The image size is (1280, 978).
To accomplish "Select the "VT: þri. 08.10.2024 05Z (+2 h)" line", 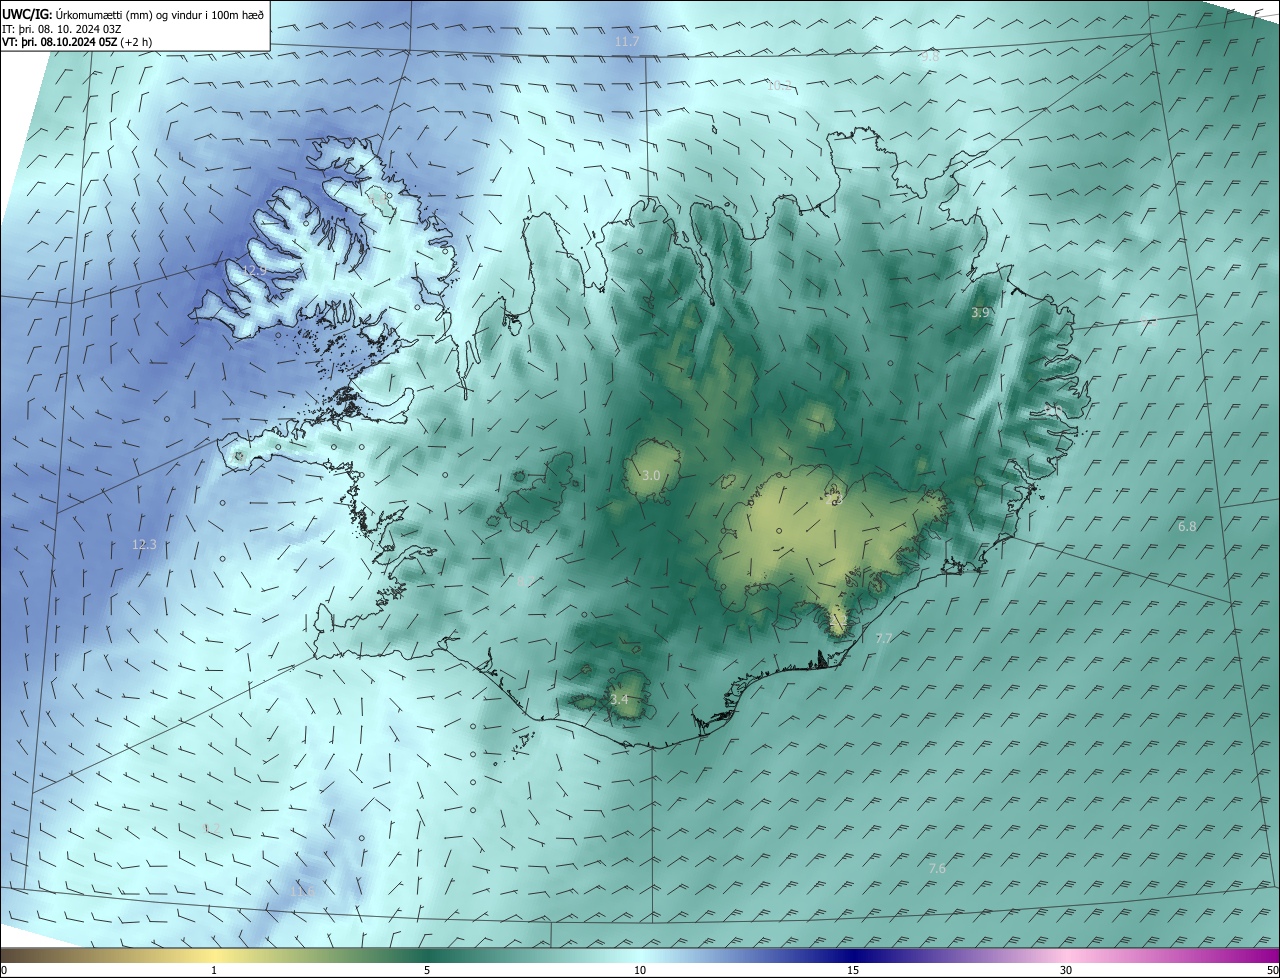I will coord(77,43).
